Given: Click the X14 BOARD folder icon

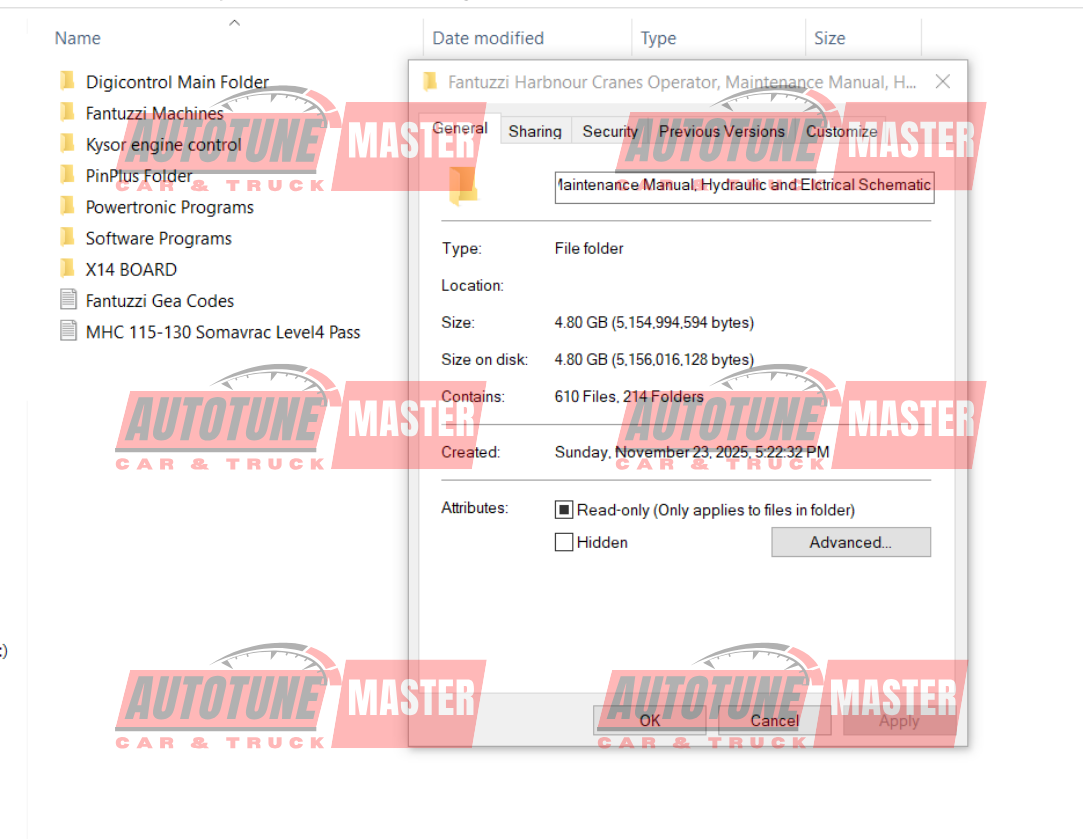Looking at the screenshot, I should pyautogui.click(x=68, y=269).
